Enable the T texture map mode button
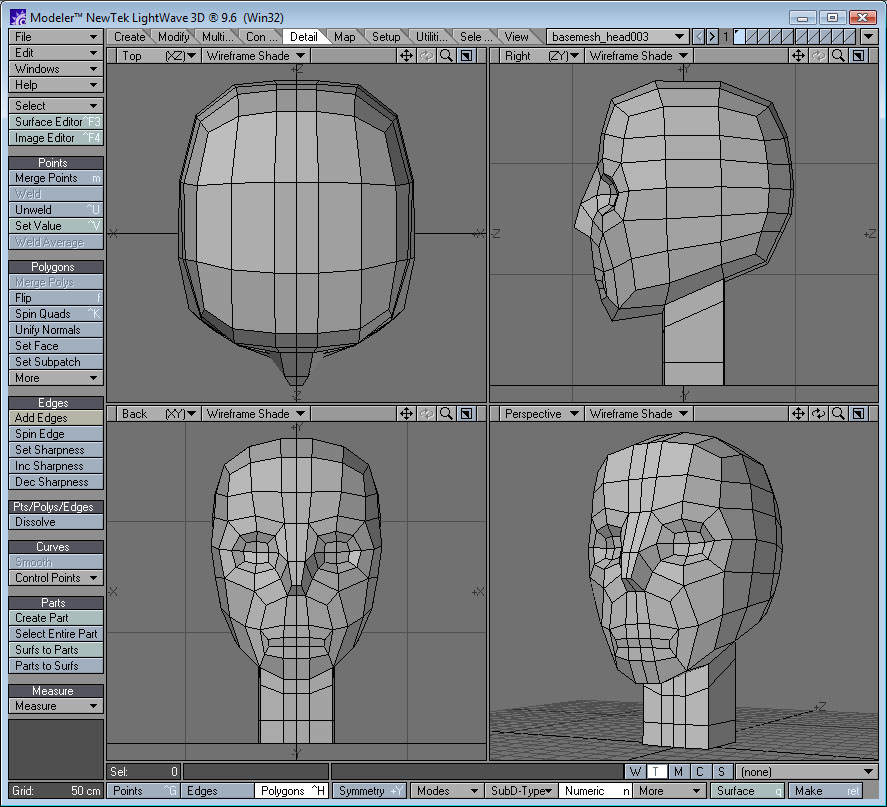Viewport: 887px width, 807px height. coord(656,771)
